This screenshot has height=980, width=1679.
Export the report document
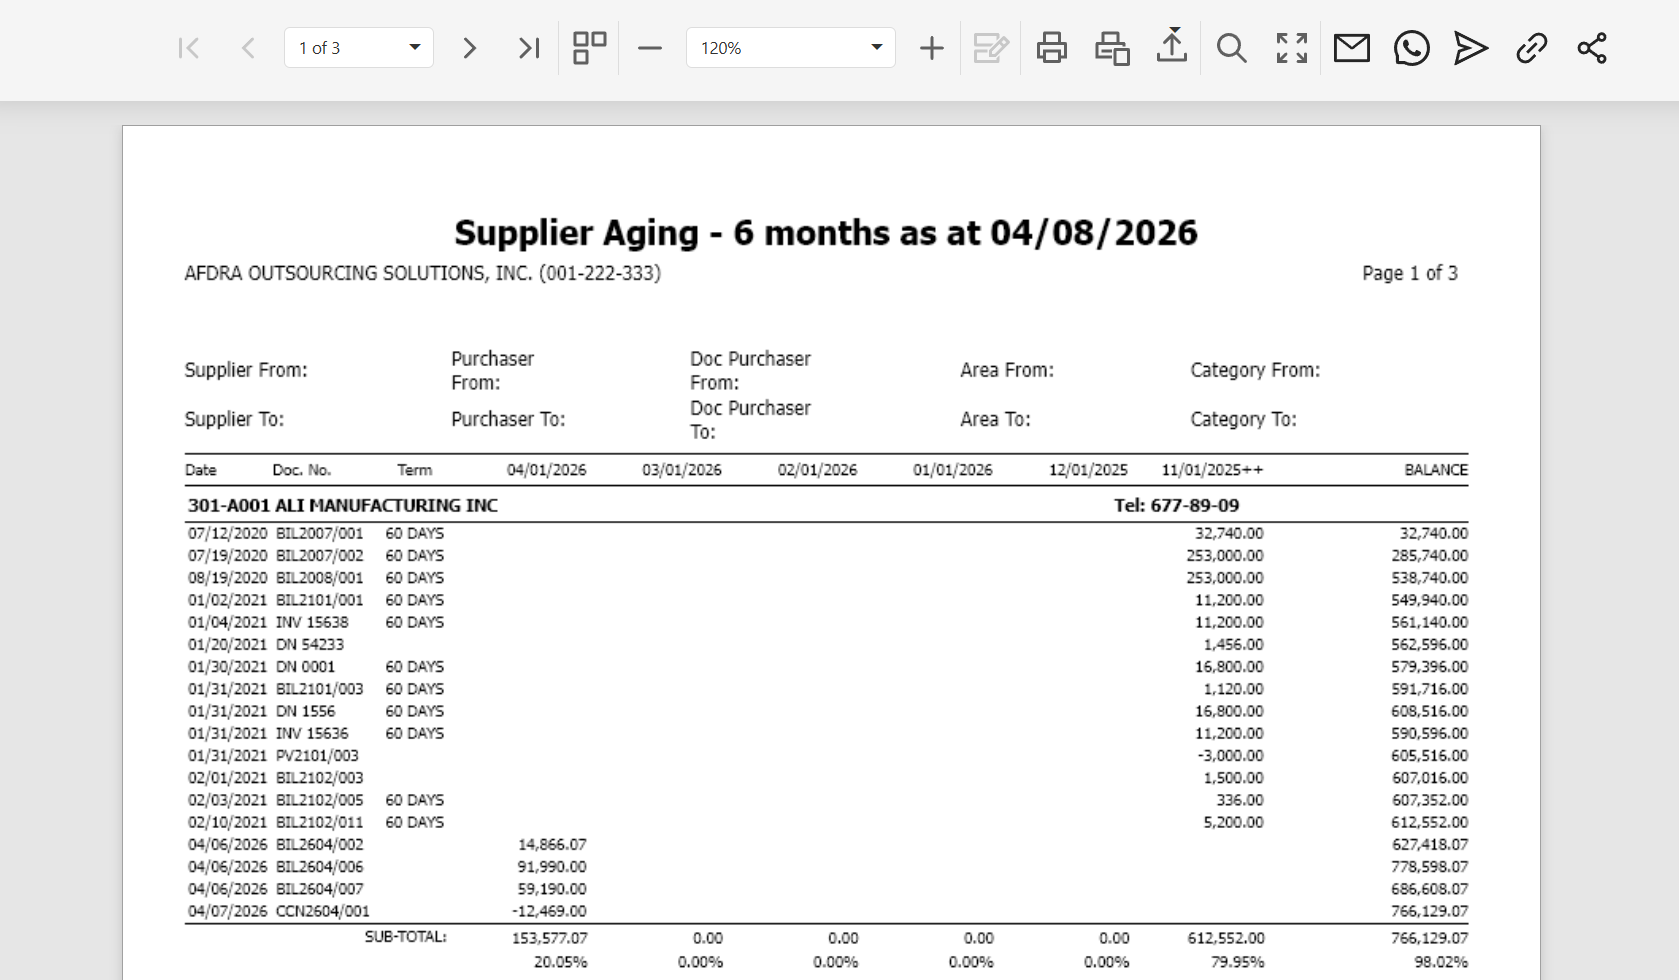coord(1172,46)
